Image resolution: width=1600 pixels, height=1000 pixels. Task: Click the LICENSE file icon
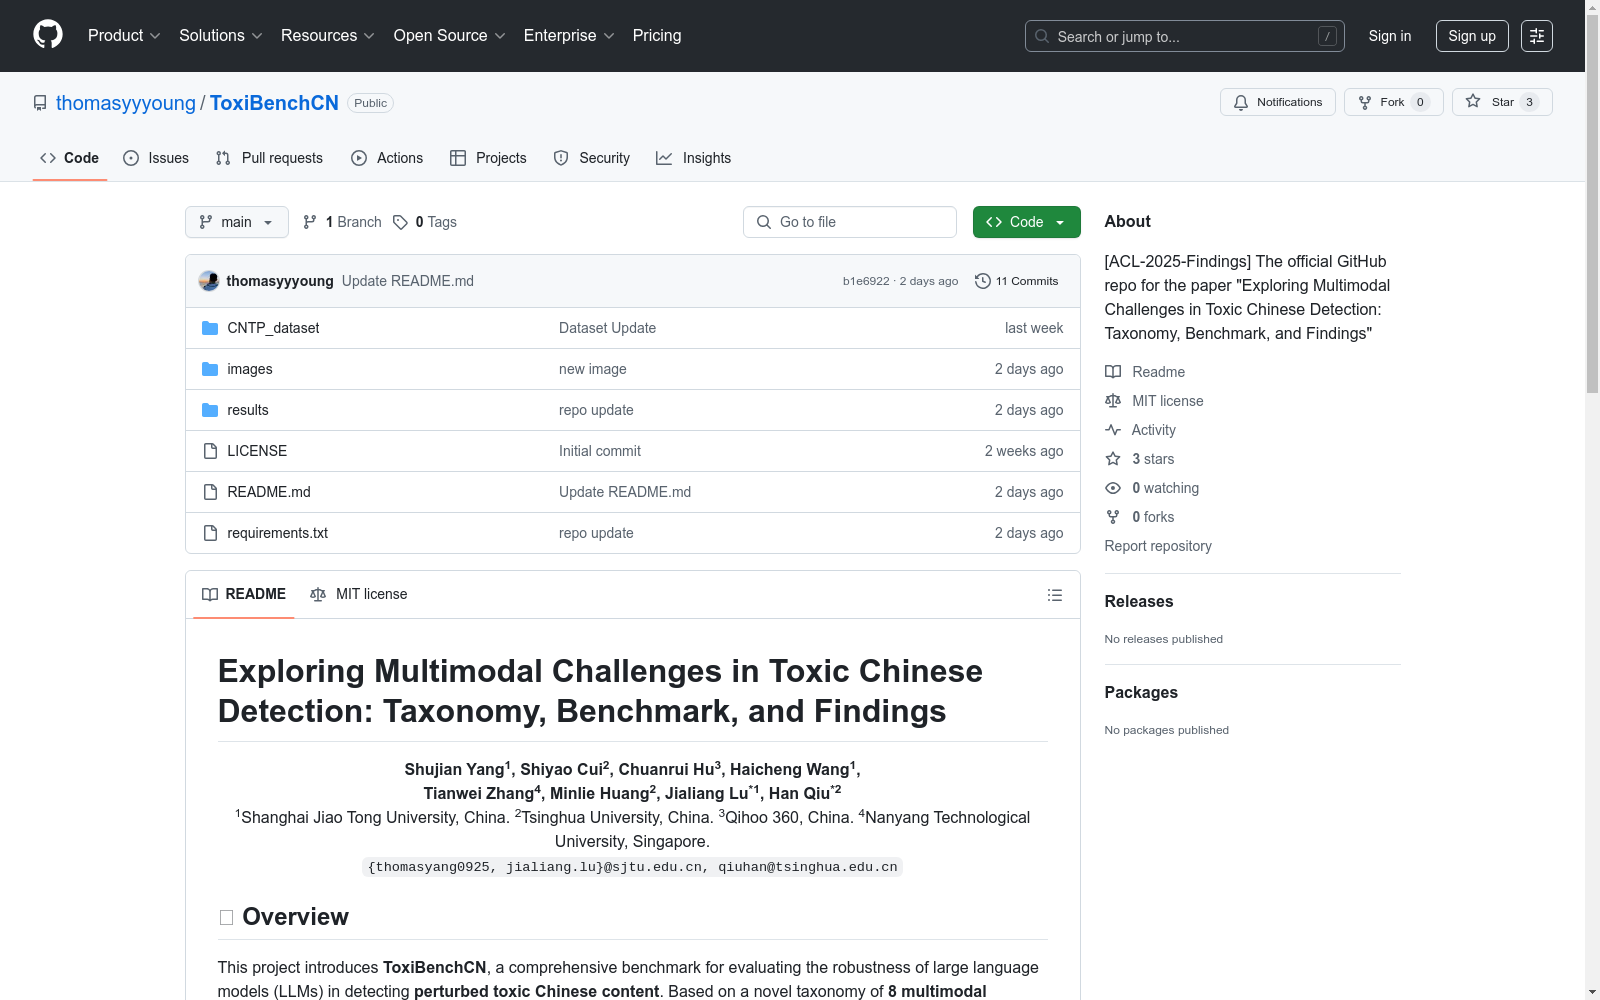pyautogui.click(x=210, y=451)
